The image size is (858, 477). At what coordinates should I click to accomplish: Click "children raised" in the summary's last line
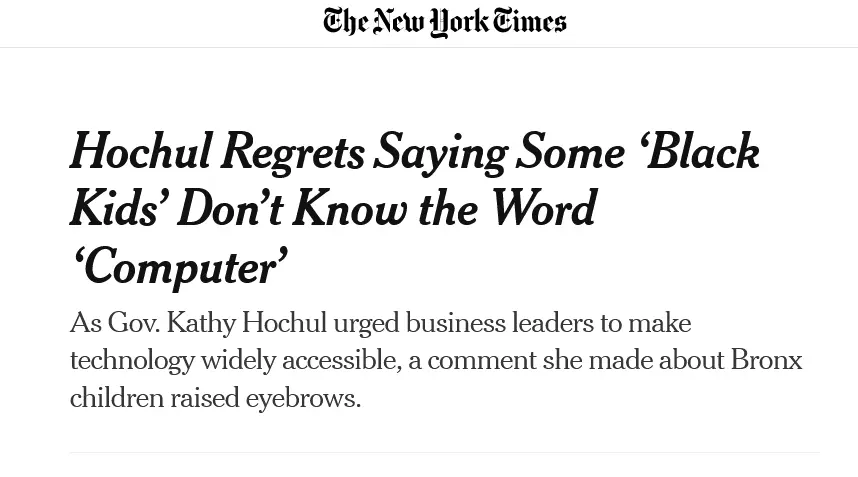coord(155,398)
